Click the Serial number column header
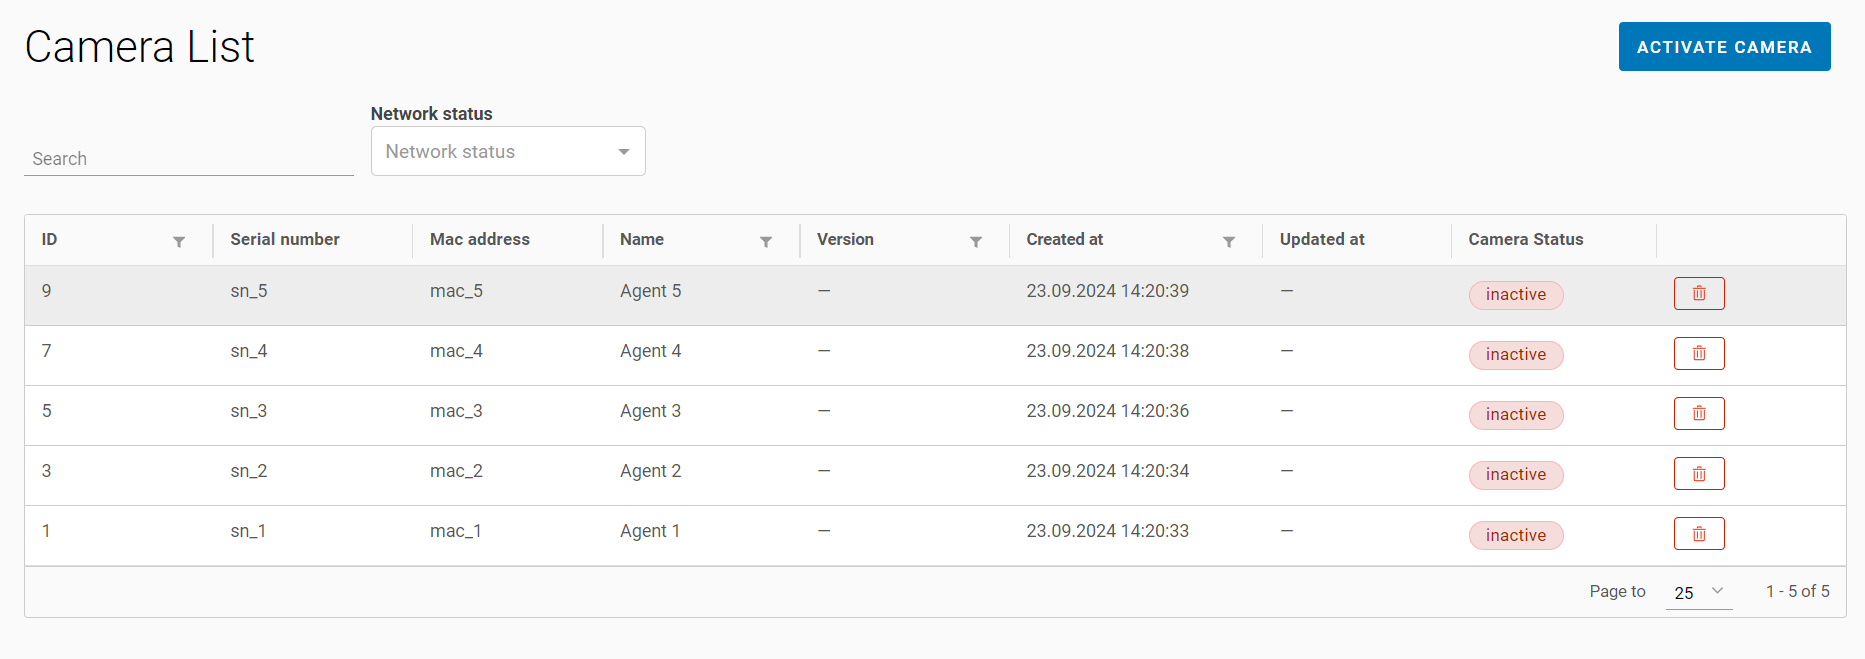This screenshot has width=1865, height=659. (285, 239)
